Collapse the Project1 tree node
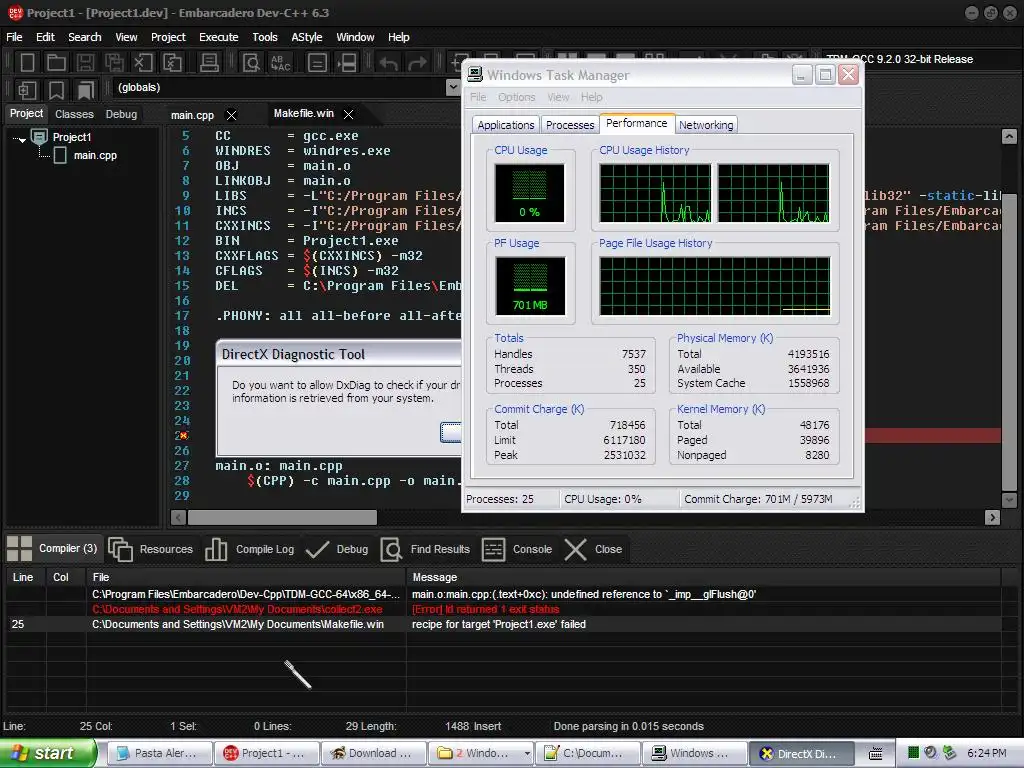 [20, 139]
